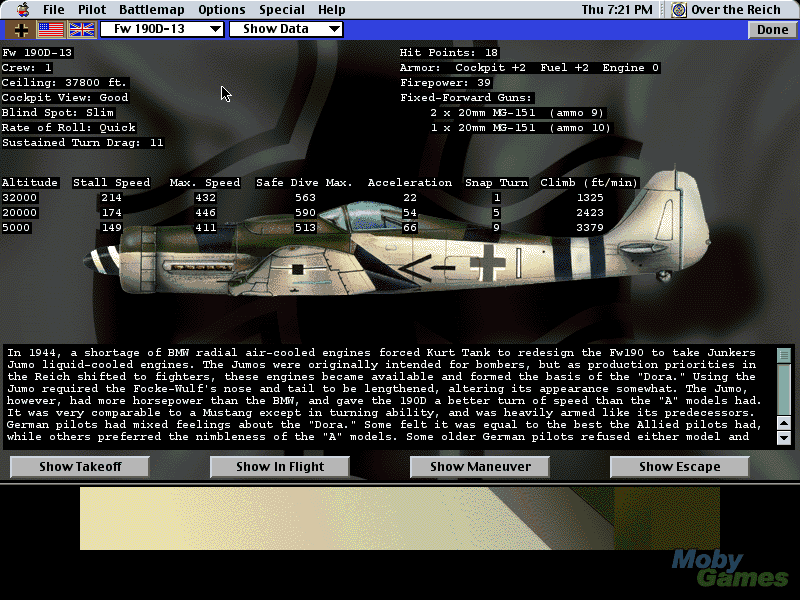The image size is (800, 600).
Task: Click the 'Rate of Roll: Quick' text
Action: (x=69, y=128)
